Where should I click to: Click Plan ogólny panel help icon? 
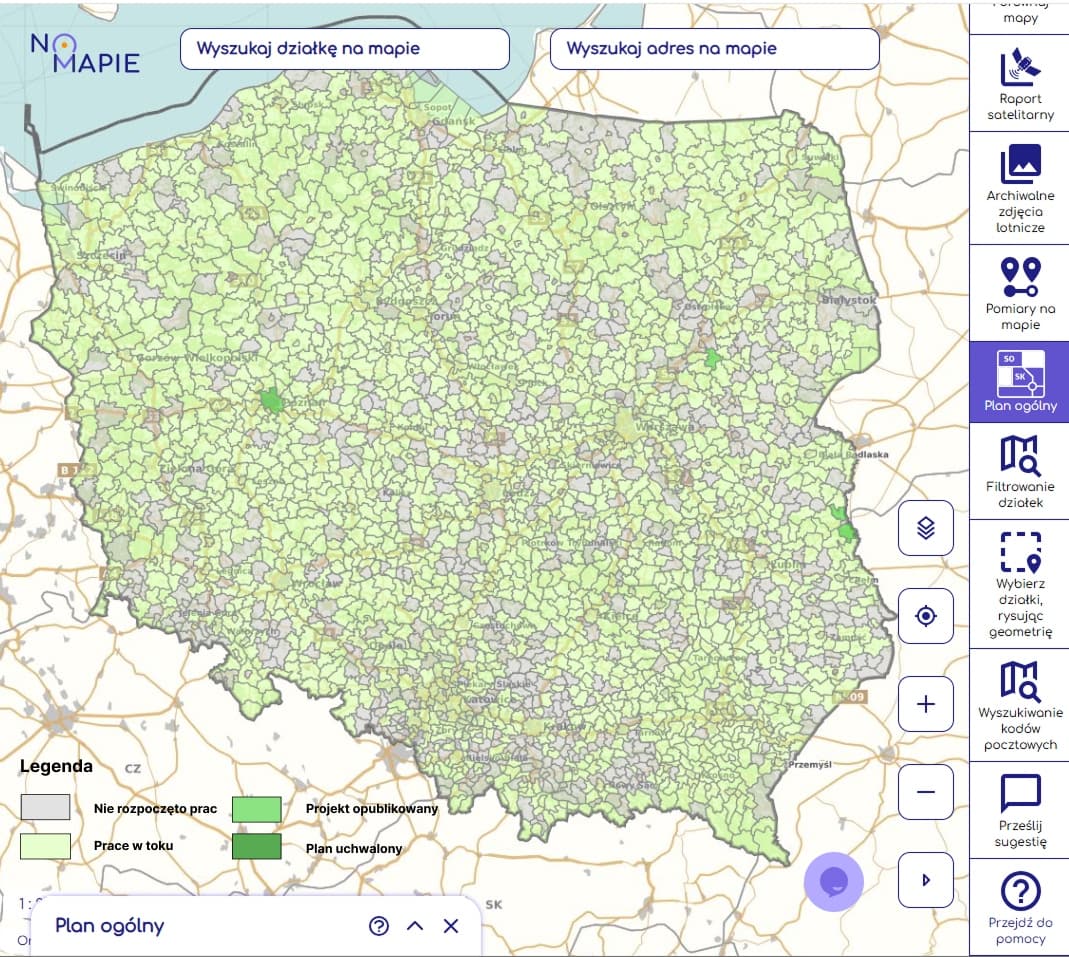(379, 926)
